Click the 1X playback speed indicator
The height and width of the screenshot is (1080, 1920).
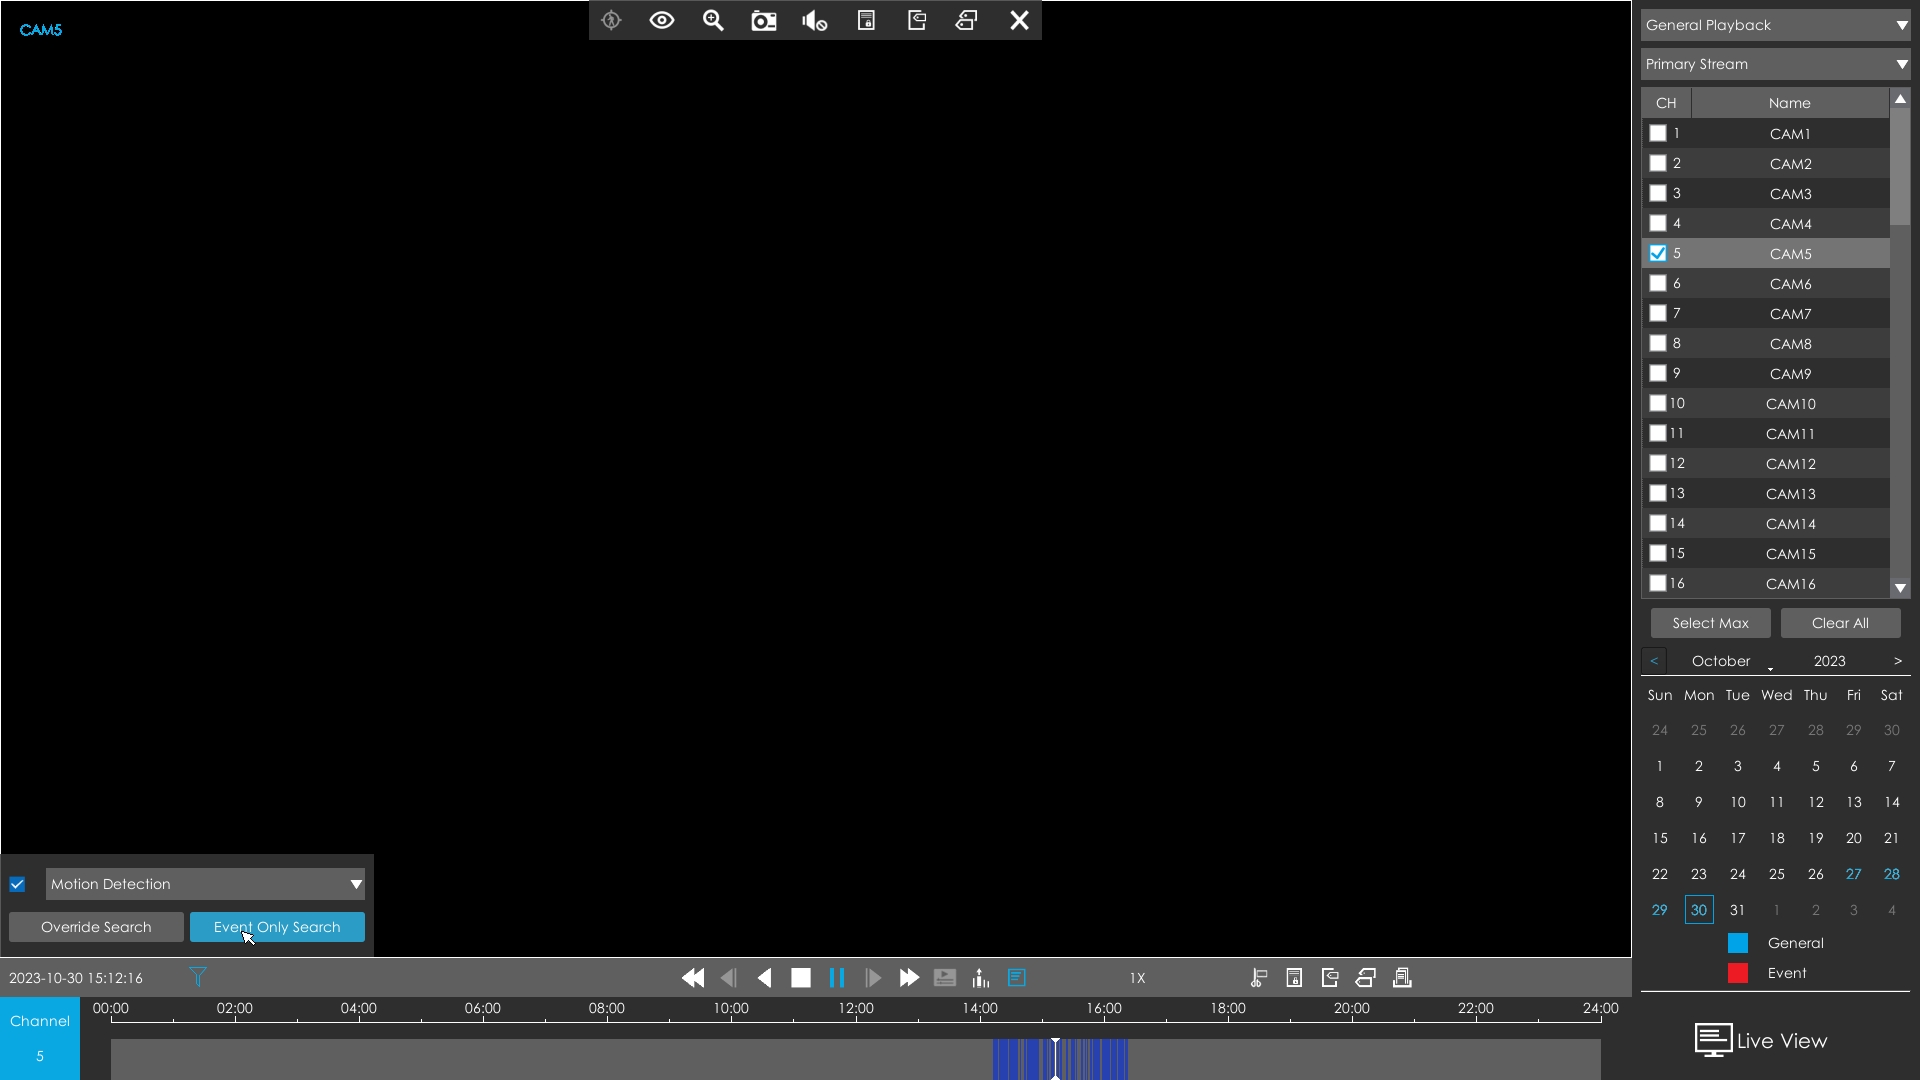(1137, 978)
